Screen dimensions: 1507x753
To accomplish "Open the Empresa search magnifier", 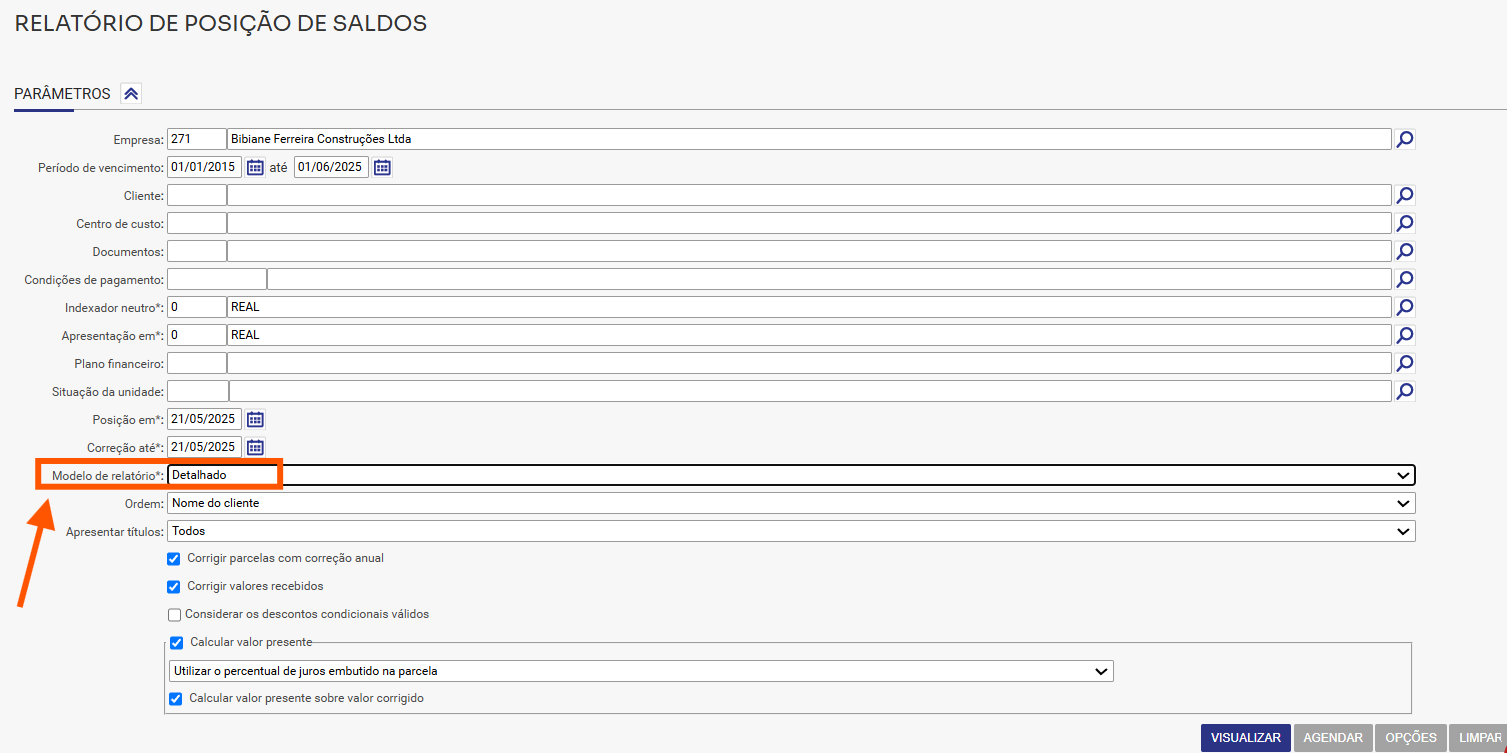I will pyautogui.click(x=1405, y=139).
